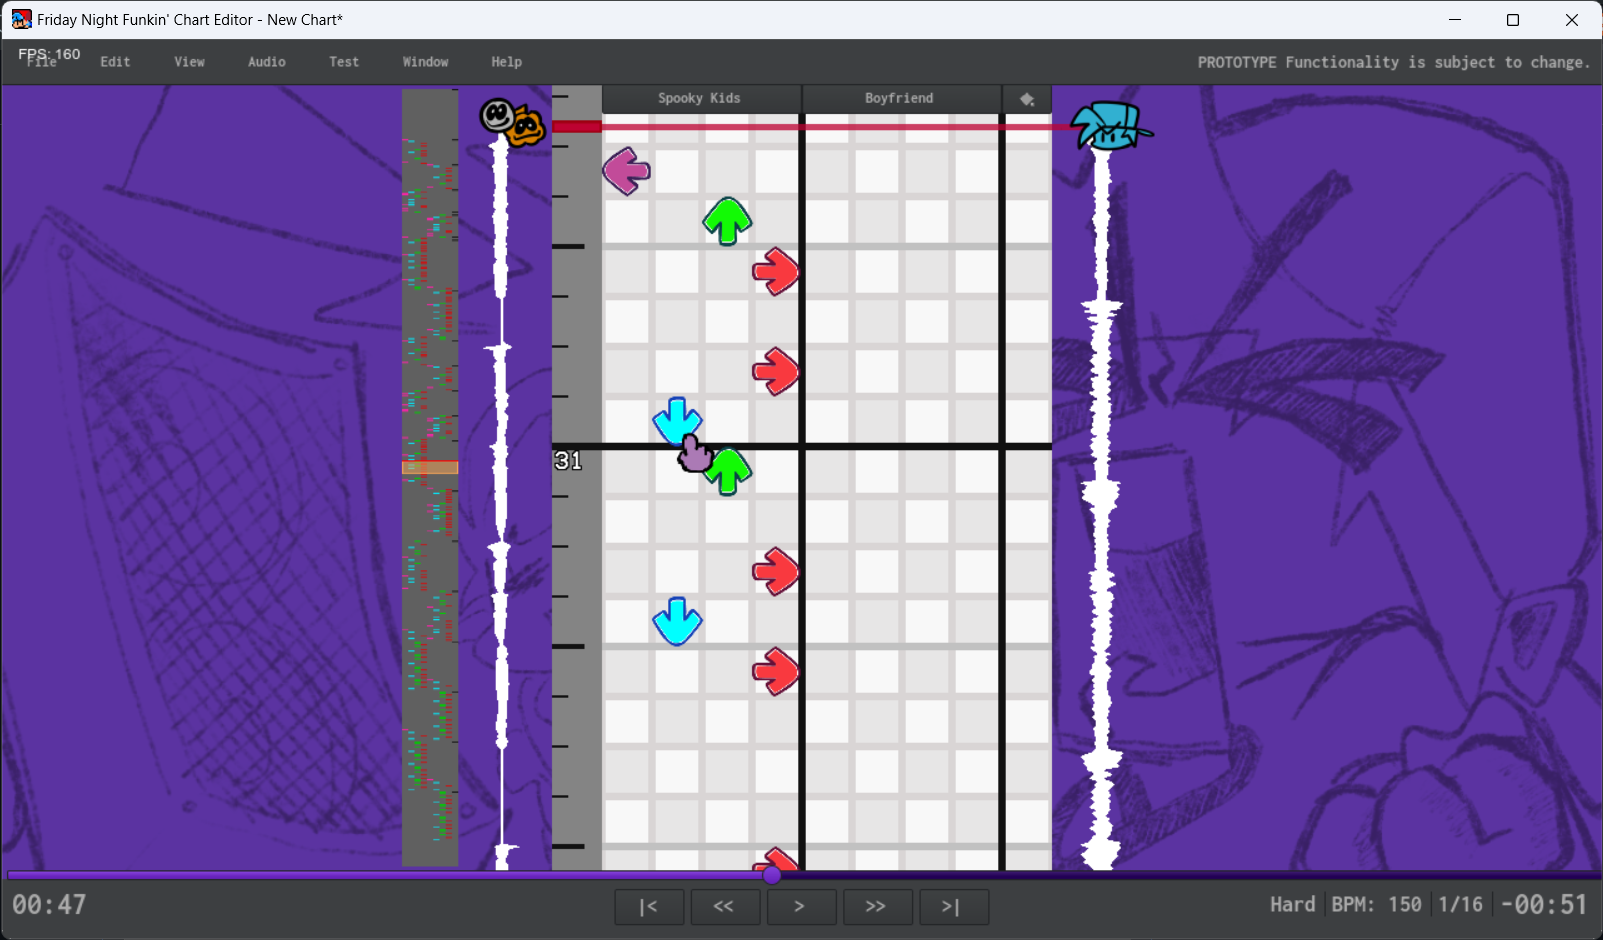Select the cyan down note just above measure 31

coord(677,421)
